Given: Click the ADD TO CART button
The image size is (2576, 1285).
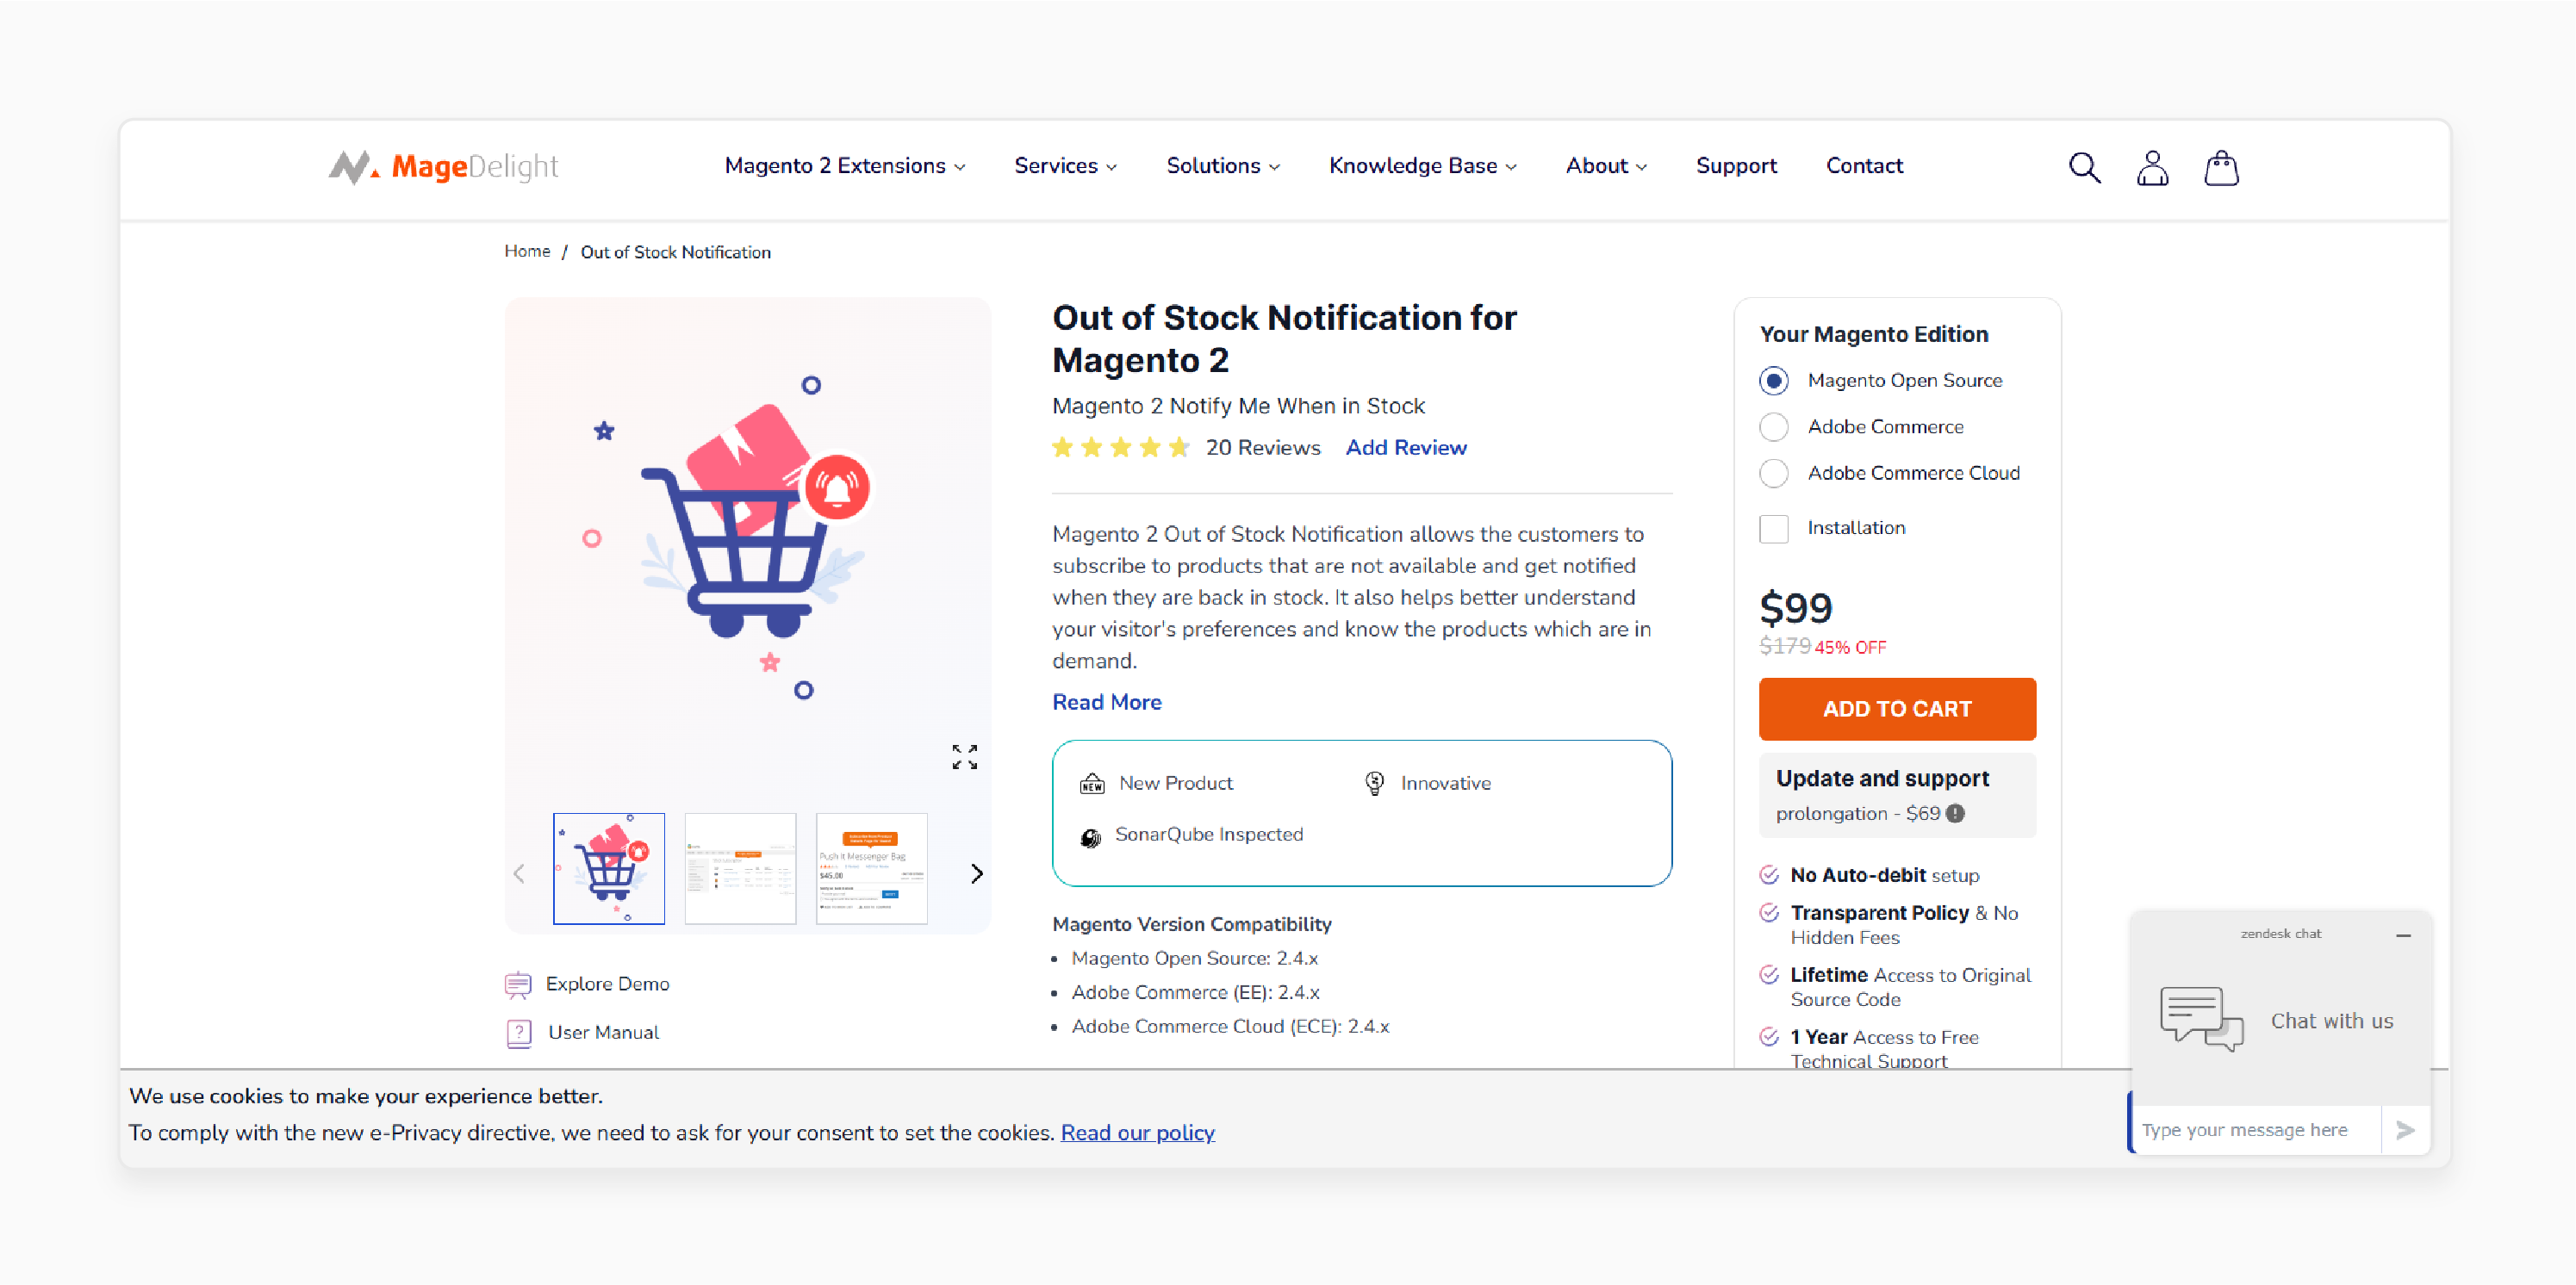Looking at the screenshot, I should click(x=1897, y=709).
